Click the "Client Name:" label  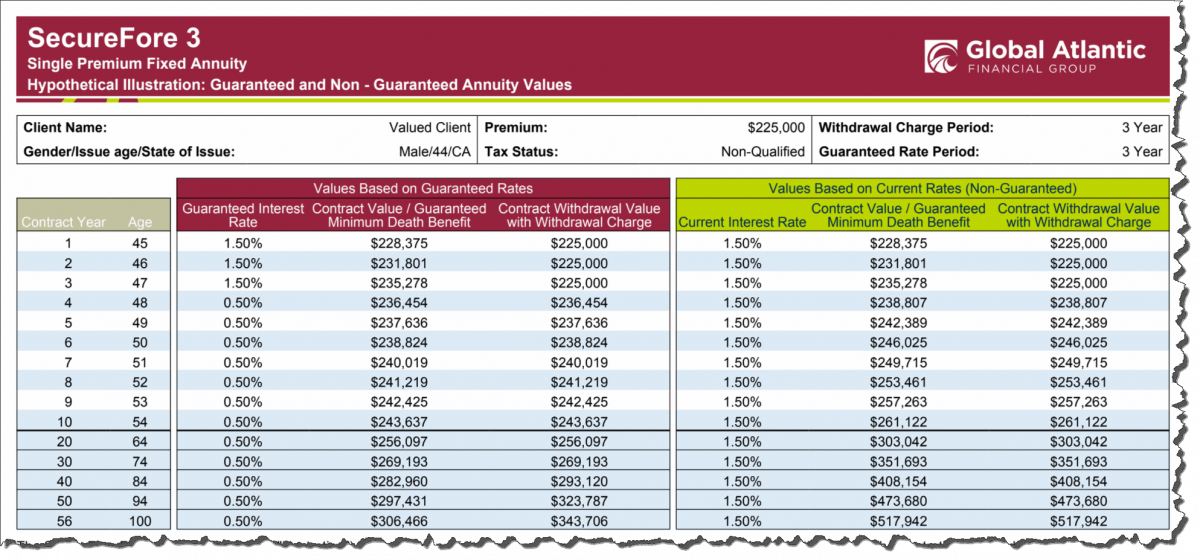(65, 128)
